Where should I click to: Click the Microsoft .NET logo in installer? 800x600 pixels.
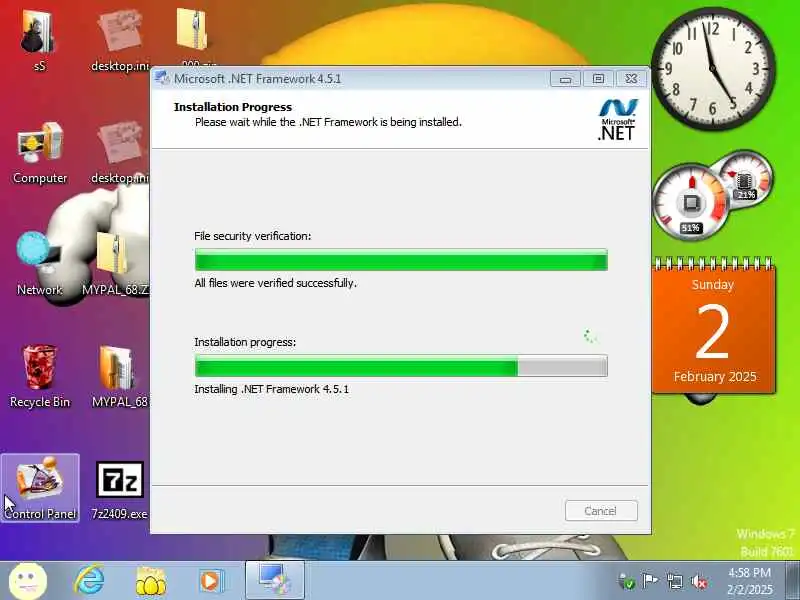click(617, 120)
